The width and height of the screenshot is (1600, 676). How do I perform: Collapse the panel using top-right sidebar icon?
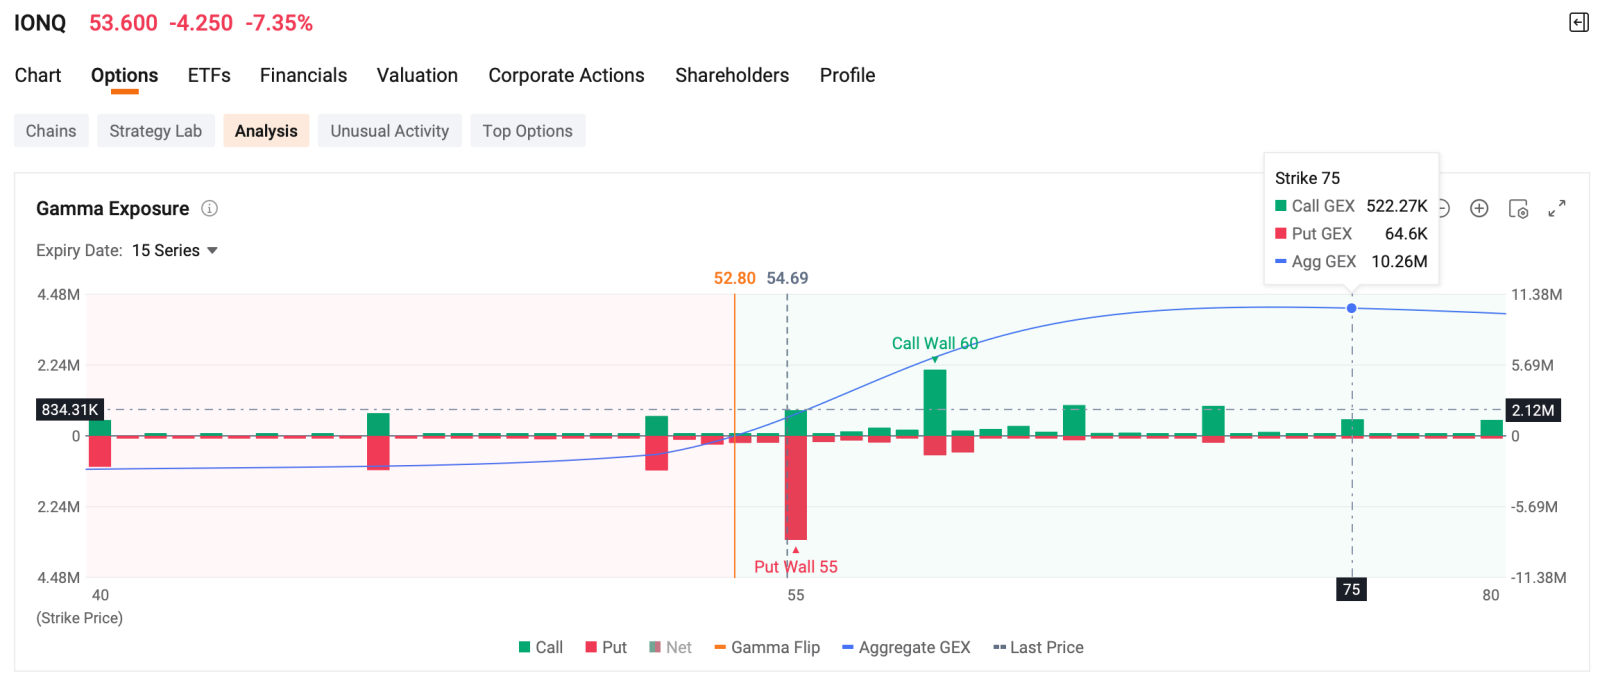[1579, 22]
